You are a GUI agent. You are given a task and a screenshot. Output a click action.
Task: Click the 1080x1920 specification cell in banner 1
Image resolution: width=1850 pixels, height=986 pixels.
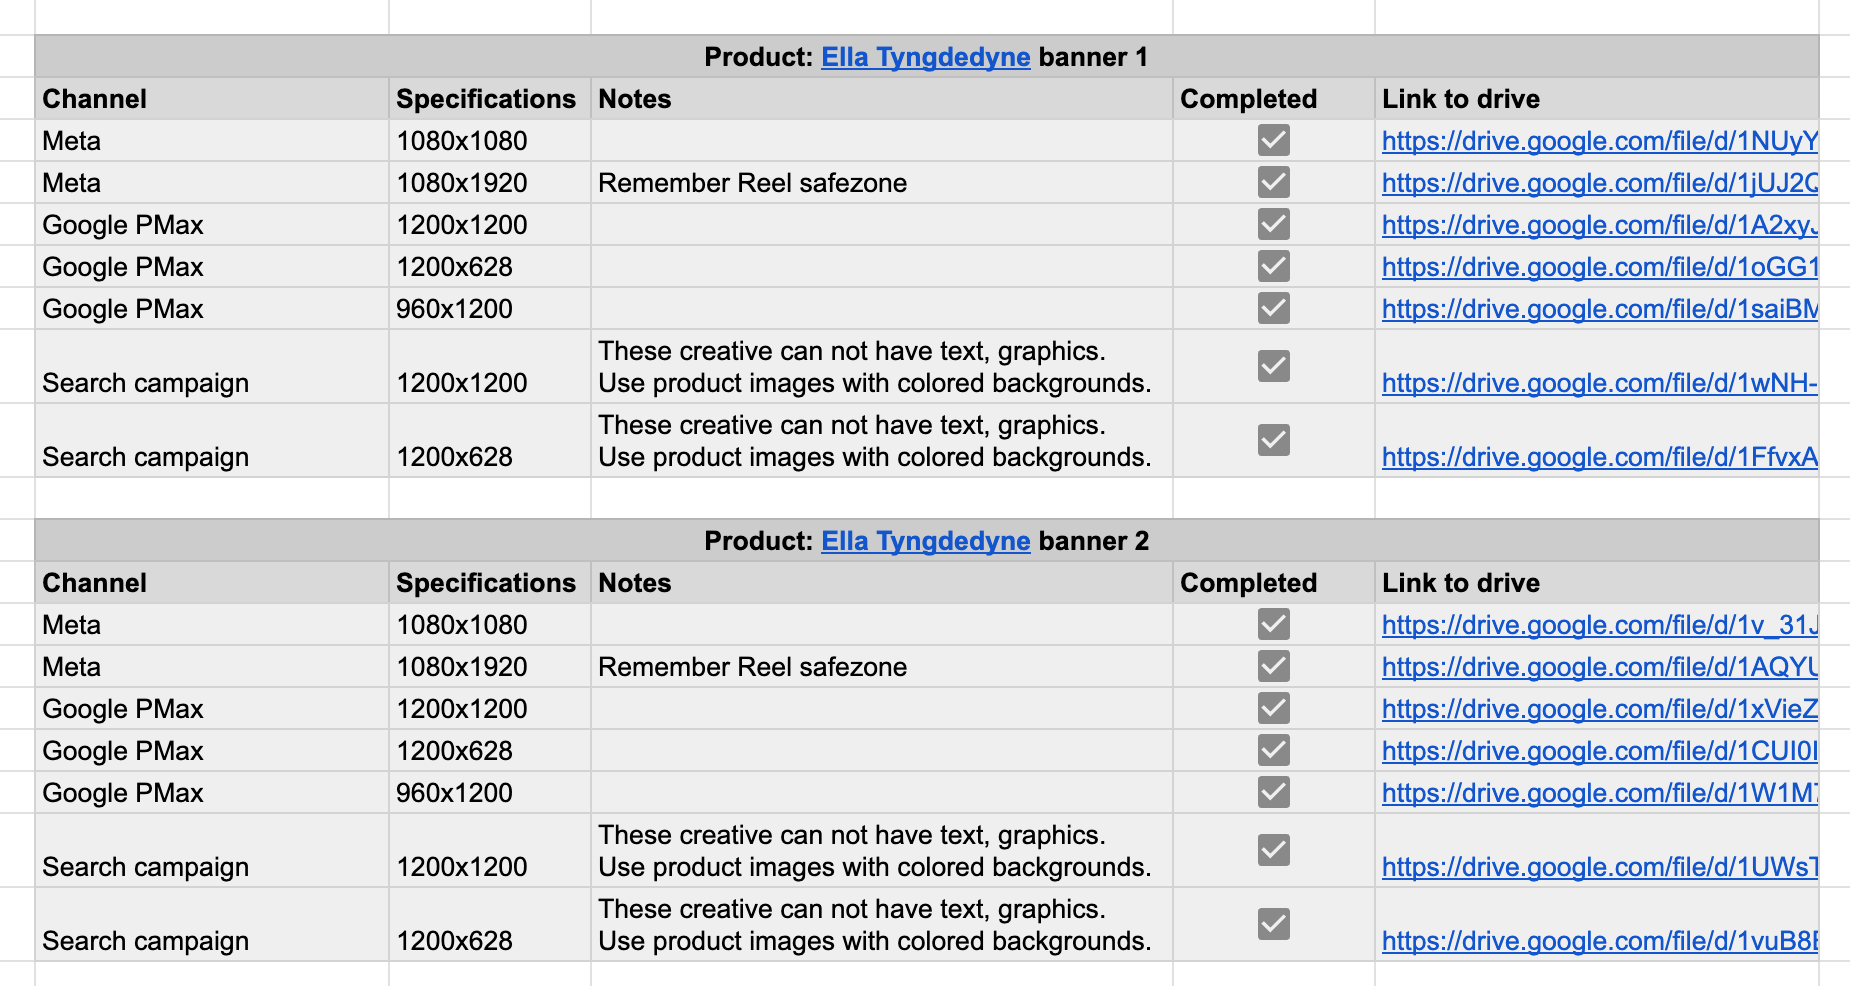coord(490,183)
